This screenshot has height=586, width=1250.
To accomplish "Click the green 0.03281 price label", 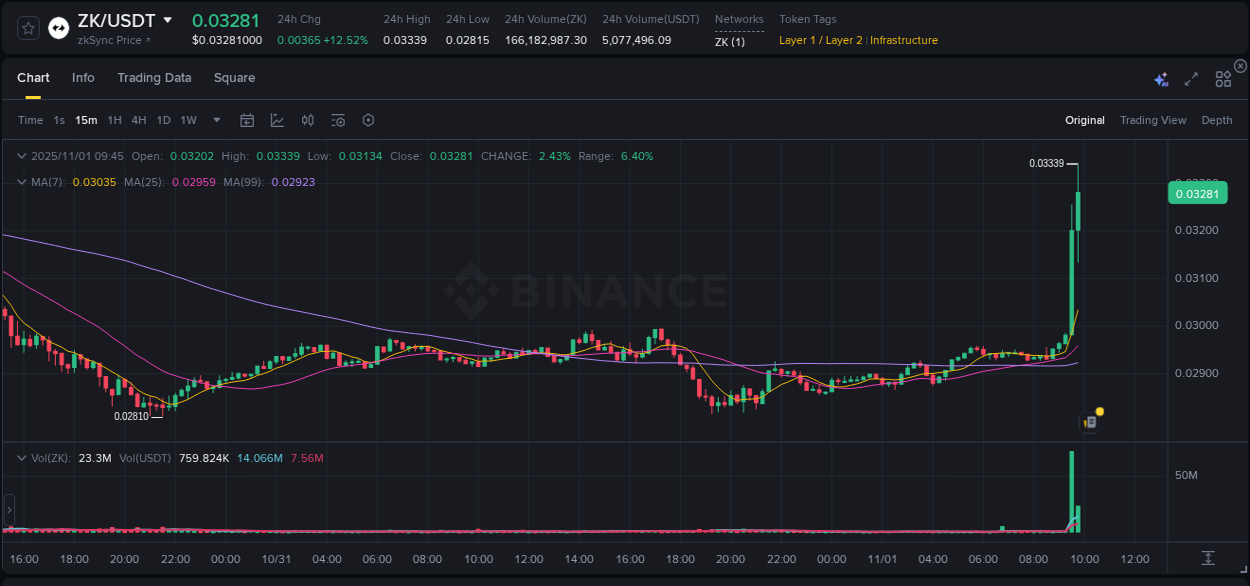I will [1197, 192].
